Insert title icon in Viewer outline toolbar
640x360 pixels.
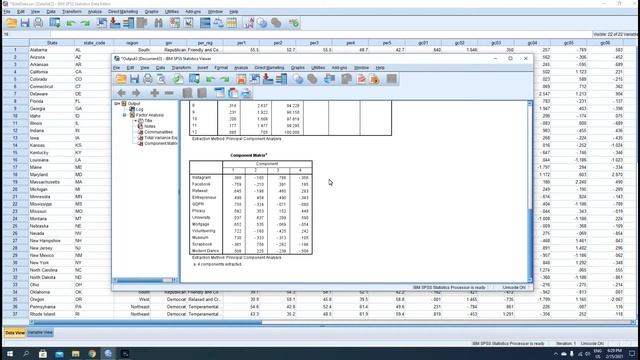(233, 93)
